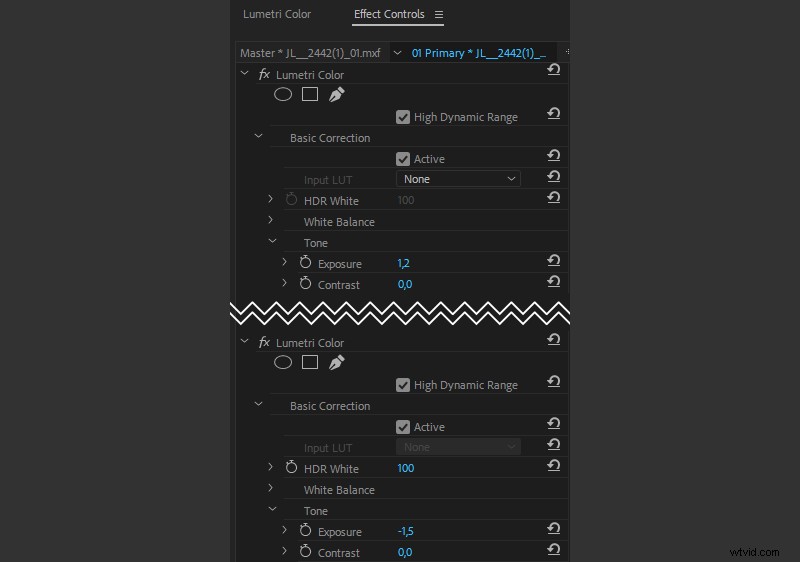Reset the Exposure 1,2 parameter
Viewport: 800px width, 562px height.
pyautogui.click(x=554, y=261)
